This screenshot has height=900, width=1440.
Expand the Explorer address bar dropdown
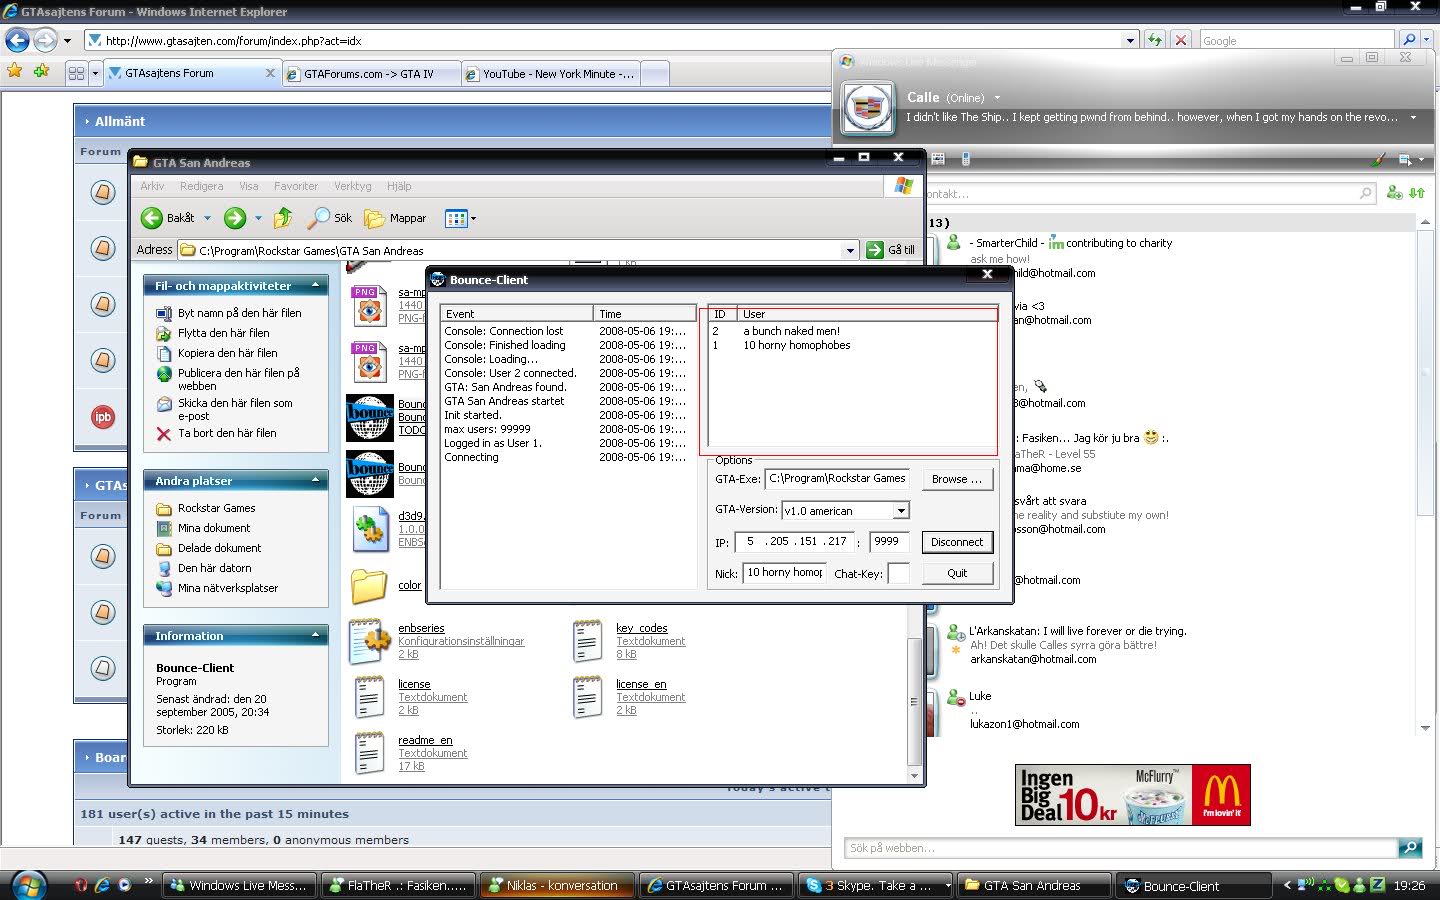click(850, 250)
